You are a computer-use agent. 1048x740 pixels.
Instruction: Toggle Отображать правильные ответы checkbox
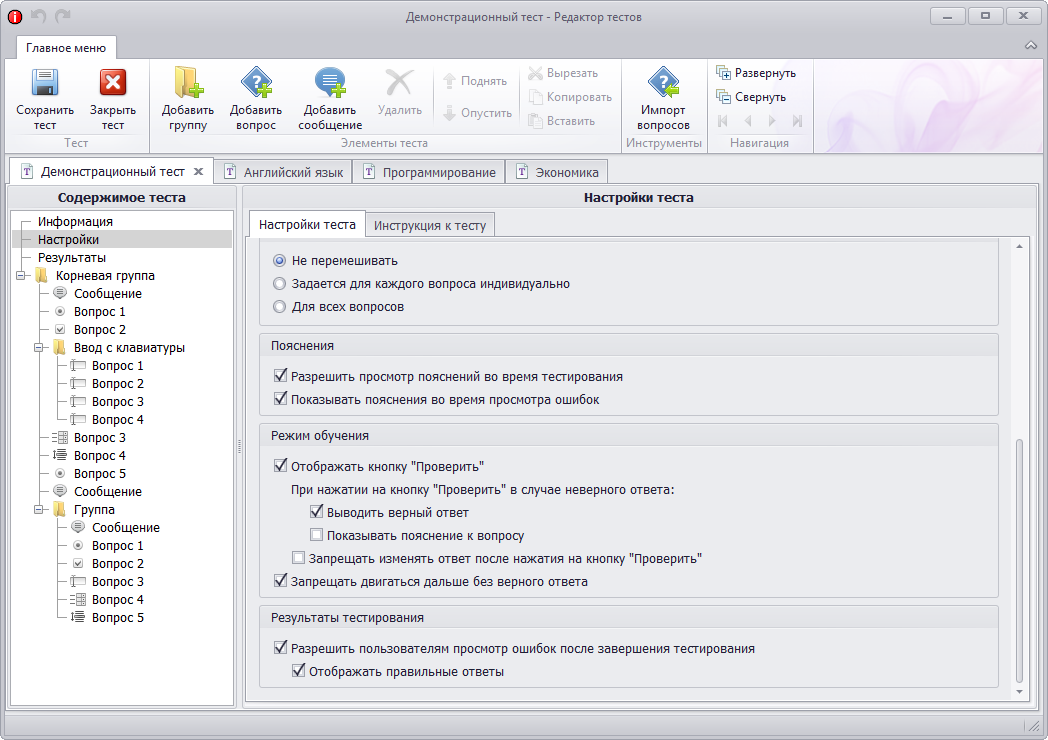tap(299, 671)
